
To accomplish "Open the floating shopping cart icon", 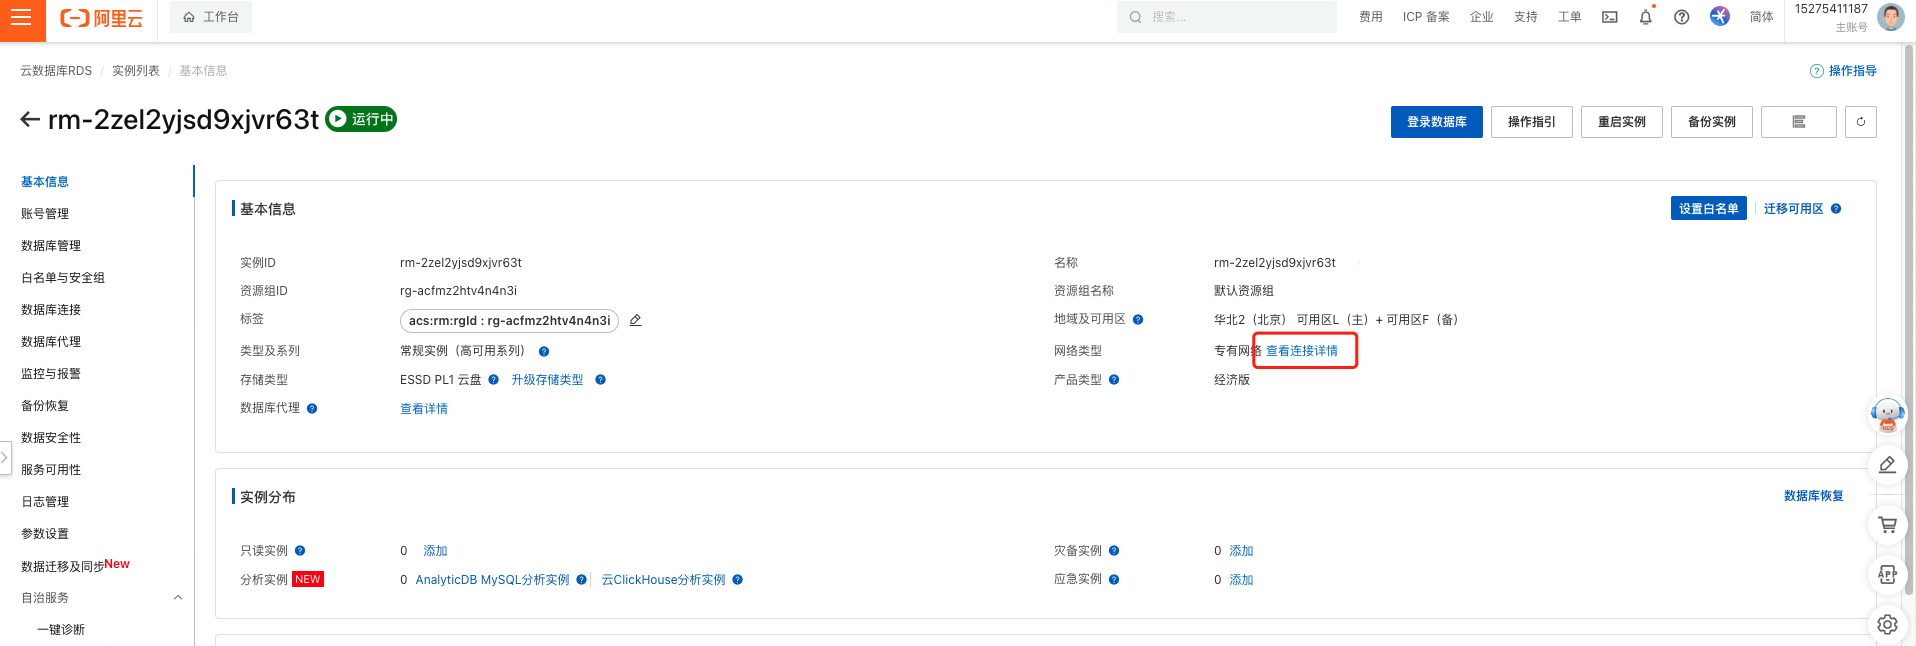I will click(x=1887, y=524).
